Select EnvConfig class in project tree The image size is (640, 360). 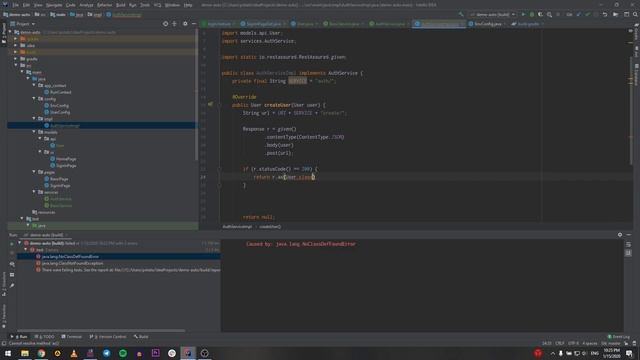coord(56,105)
